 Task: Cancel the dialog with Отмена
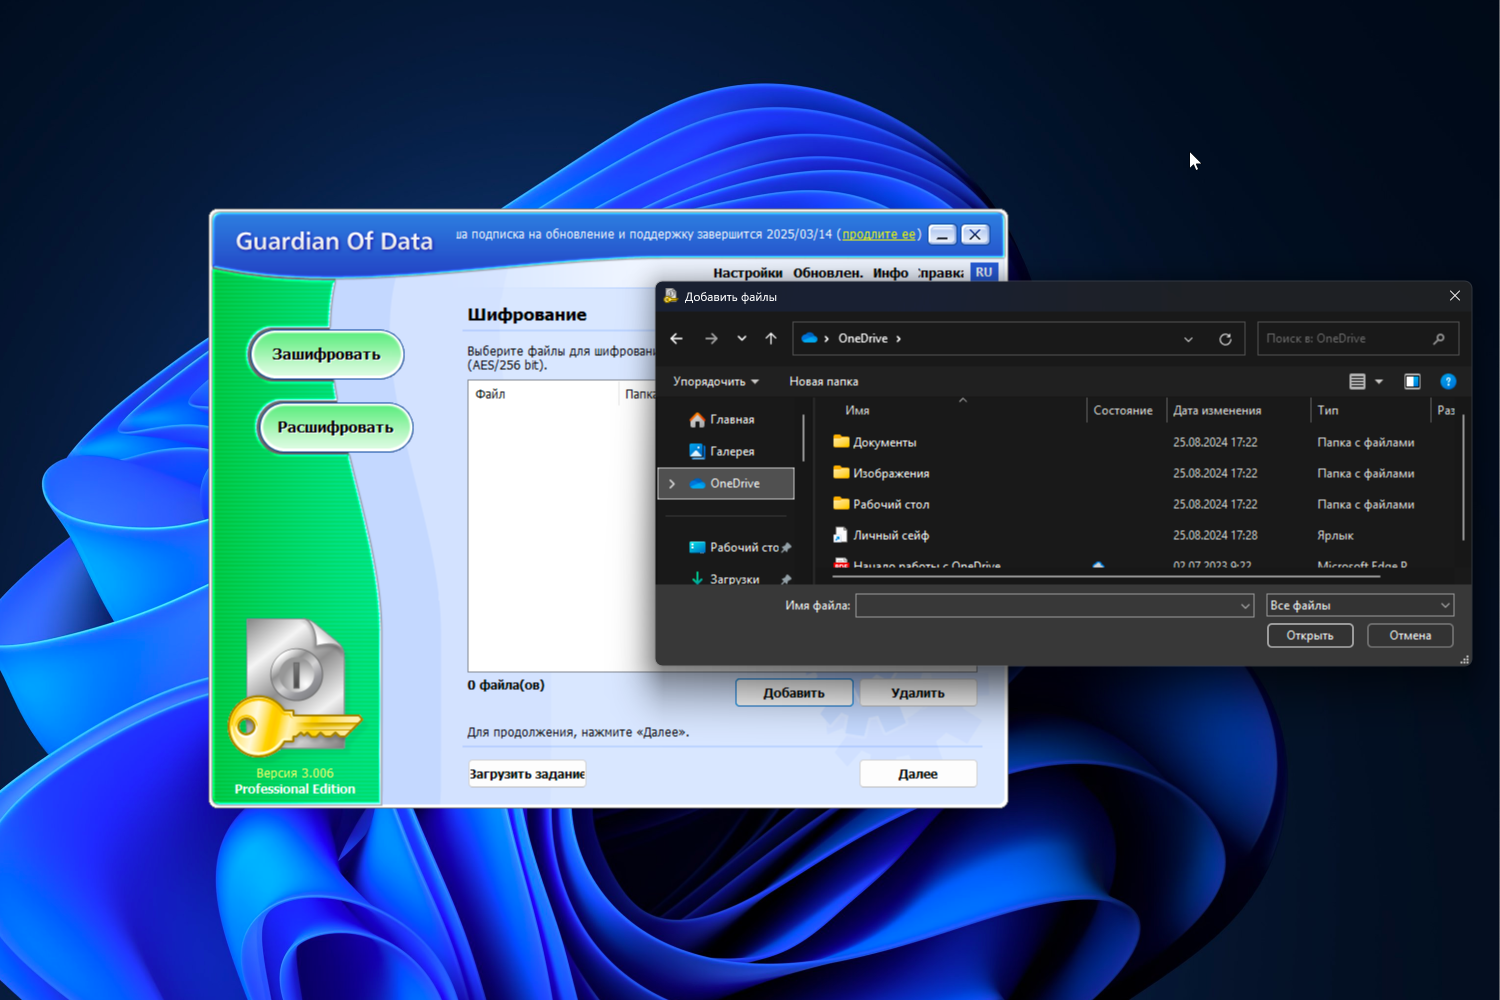[x=1410, y=636]
